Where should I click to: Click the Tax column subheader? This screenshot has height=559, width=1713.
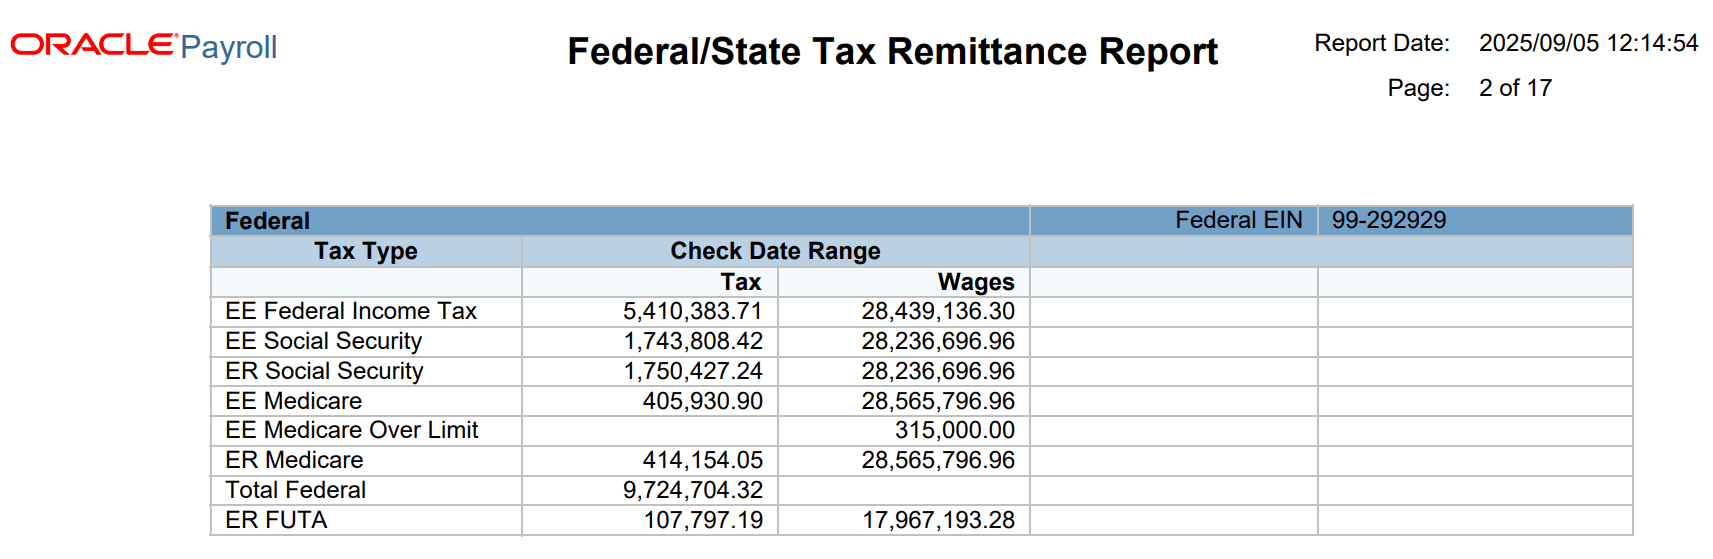coord(741,282)
